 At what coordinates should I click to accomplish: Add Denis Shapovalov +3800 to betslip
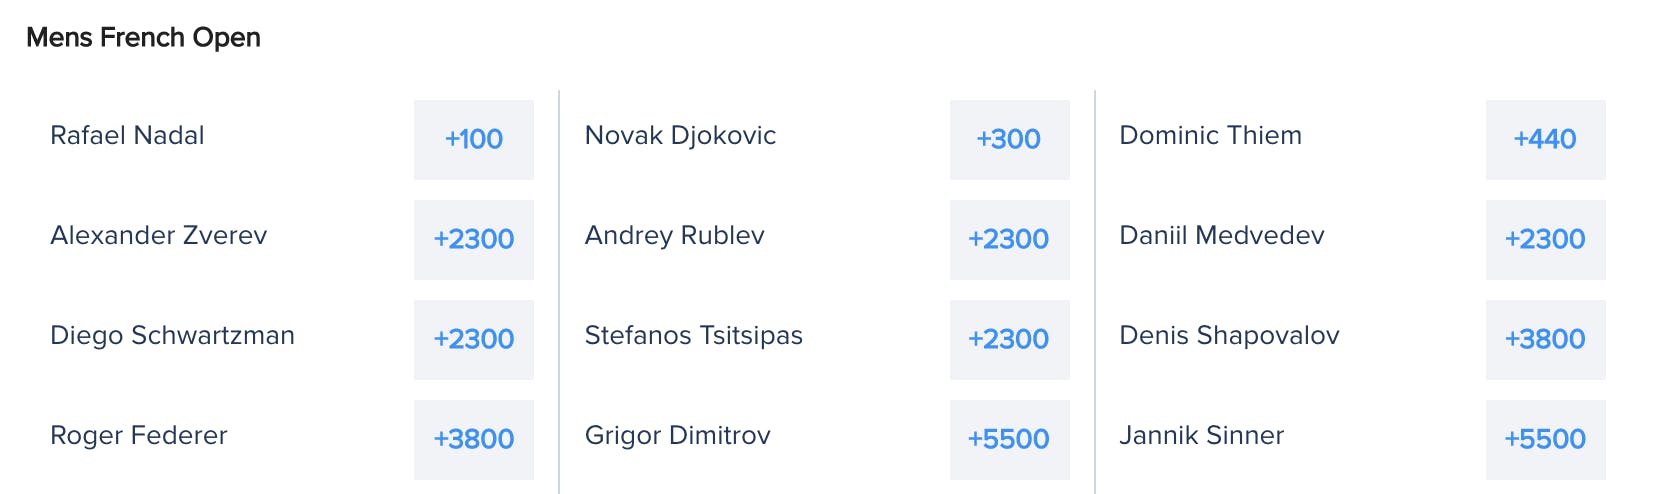coord(1546,340)
